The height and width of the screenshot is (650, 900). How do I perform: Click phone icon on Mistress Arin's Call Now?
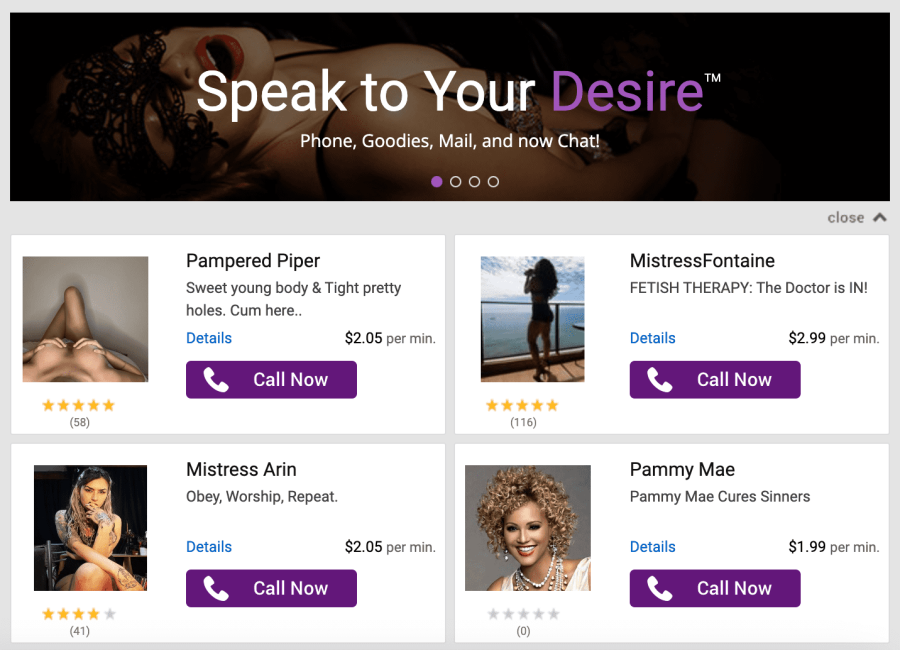point(216,588)
